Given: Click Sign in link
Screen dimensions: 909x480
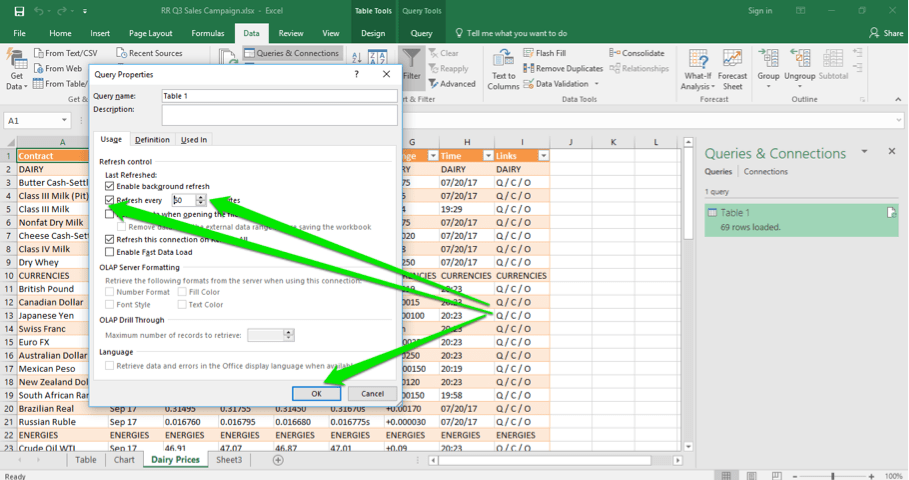Looking at the screenshot, I should click(x=760, y=11).
